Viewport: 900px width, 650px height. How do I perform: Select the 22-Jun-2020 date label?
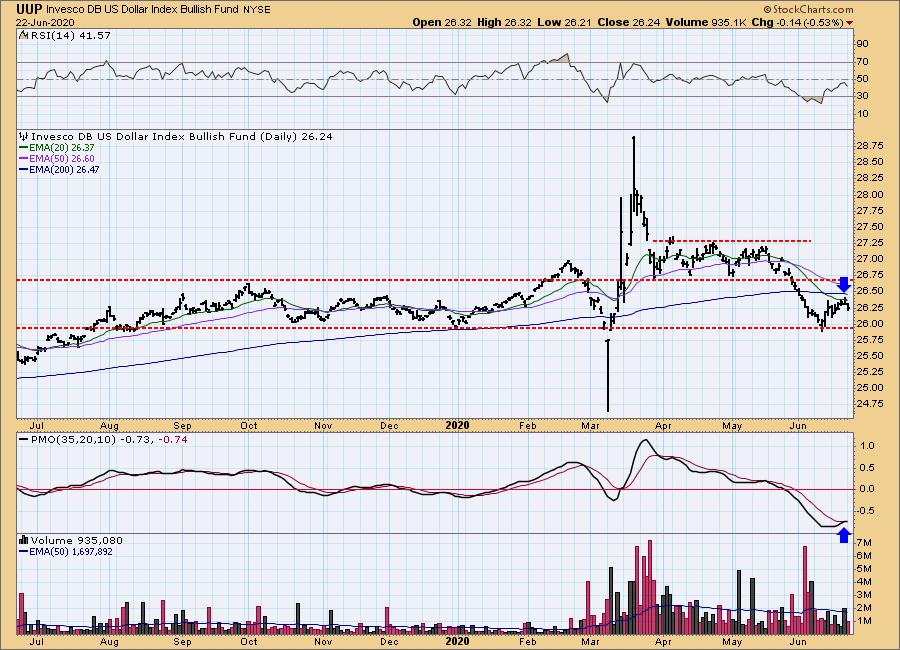(45, 22)
